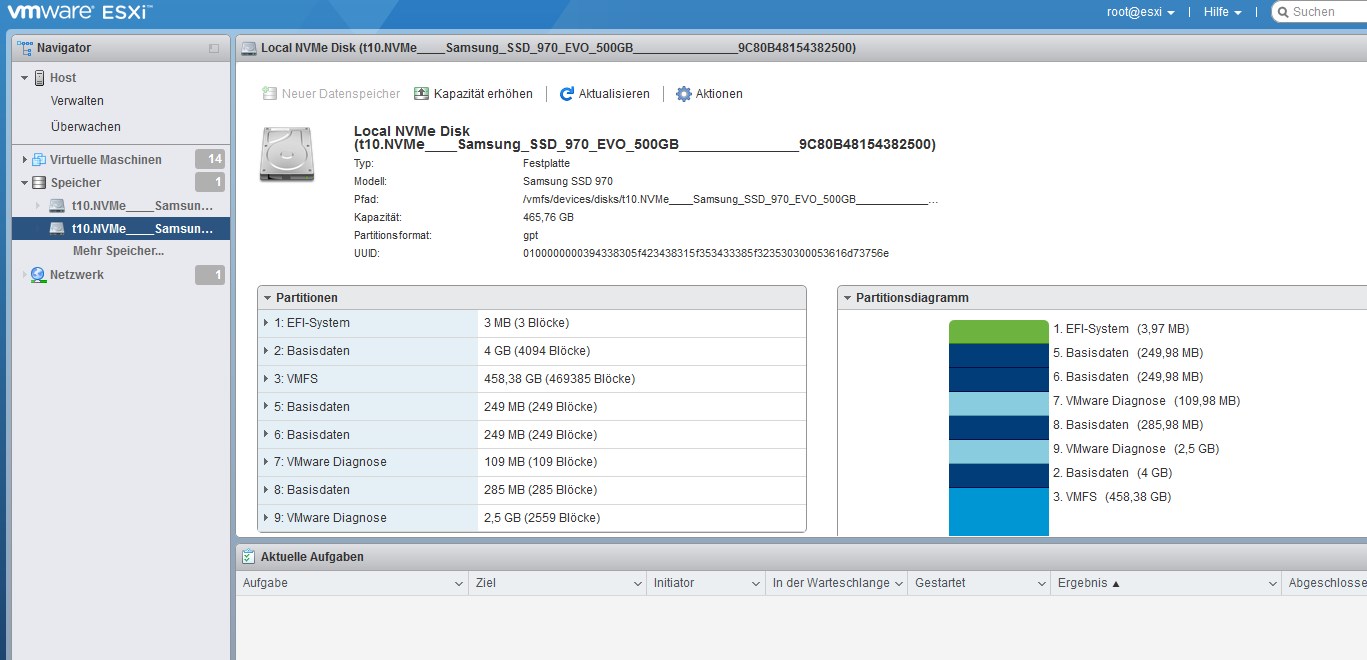Screen dimensions: 1367x660
Task: Open the Aufgabe column dropdown arrow
Action: coord(459,583)
